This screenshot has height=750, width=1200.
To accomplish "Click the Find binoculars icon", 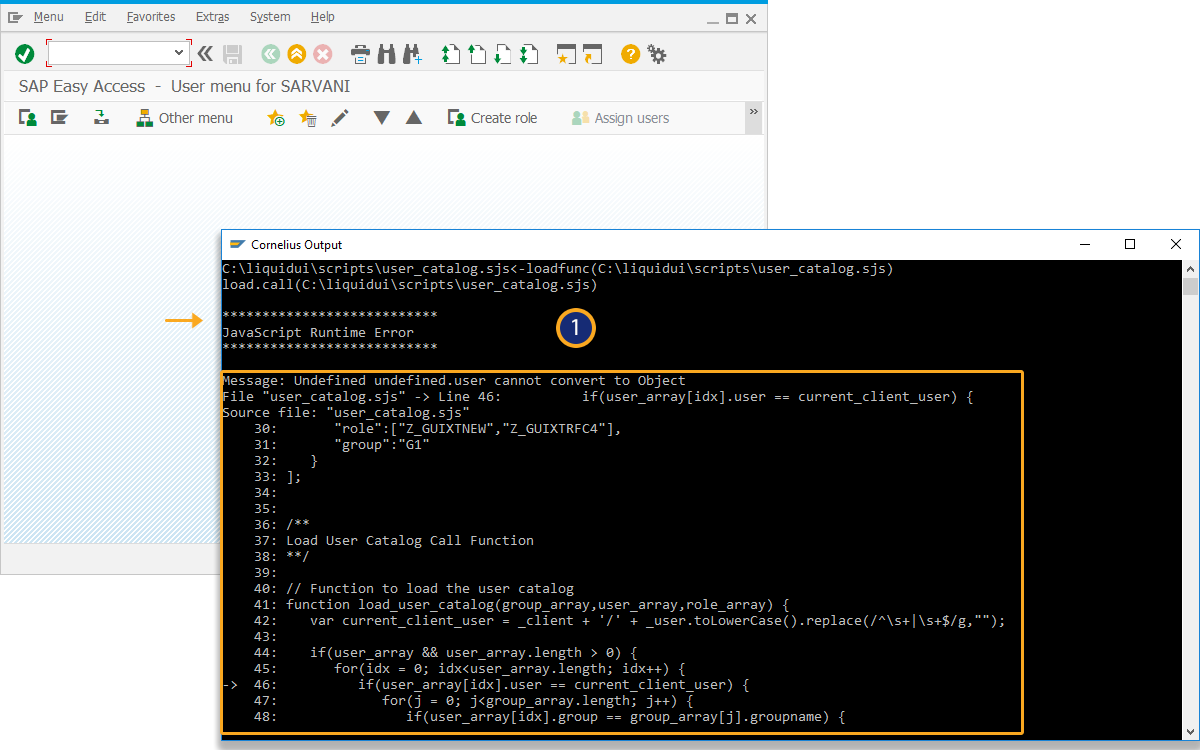I will (x=387, y=54).
